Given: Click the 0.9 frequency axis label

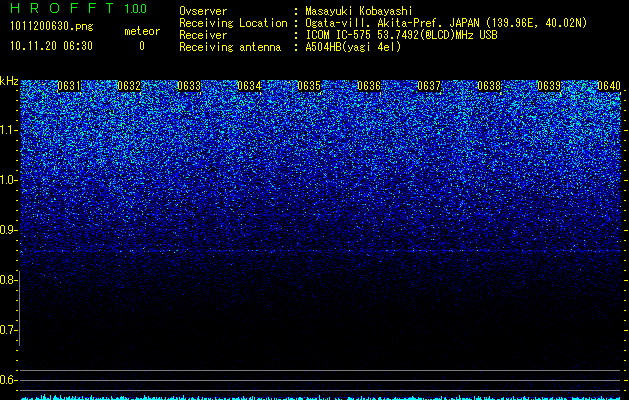Looking at the screenshot, I should coord(8,230).
